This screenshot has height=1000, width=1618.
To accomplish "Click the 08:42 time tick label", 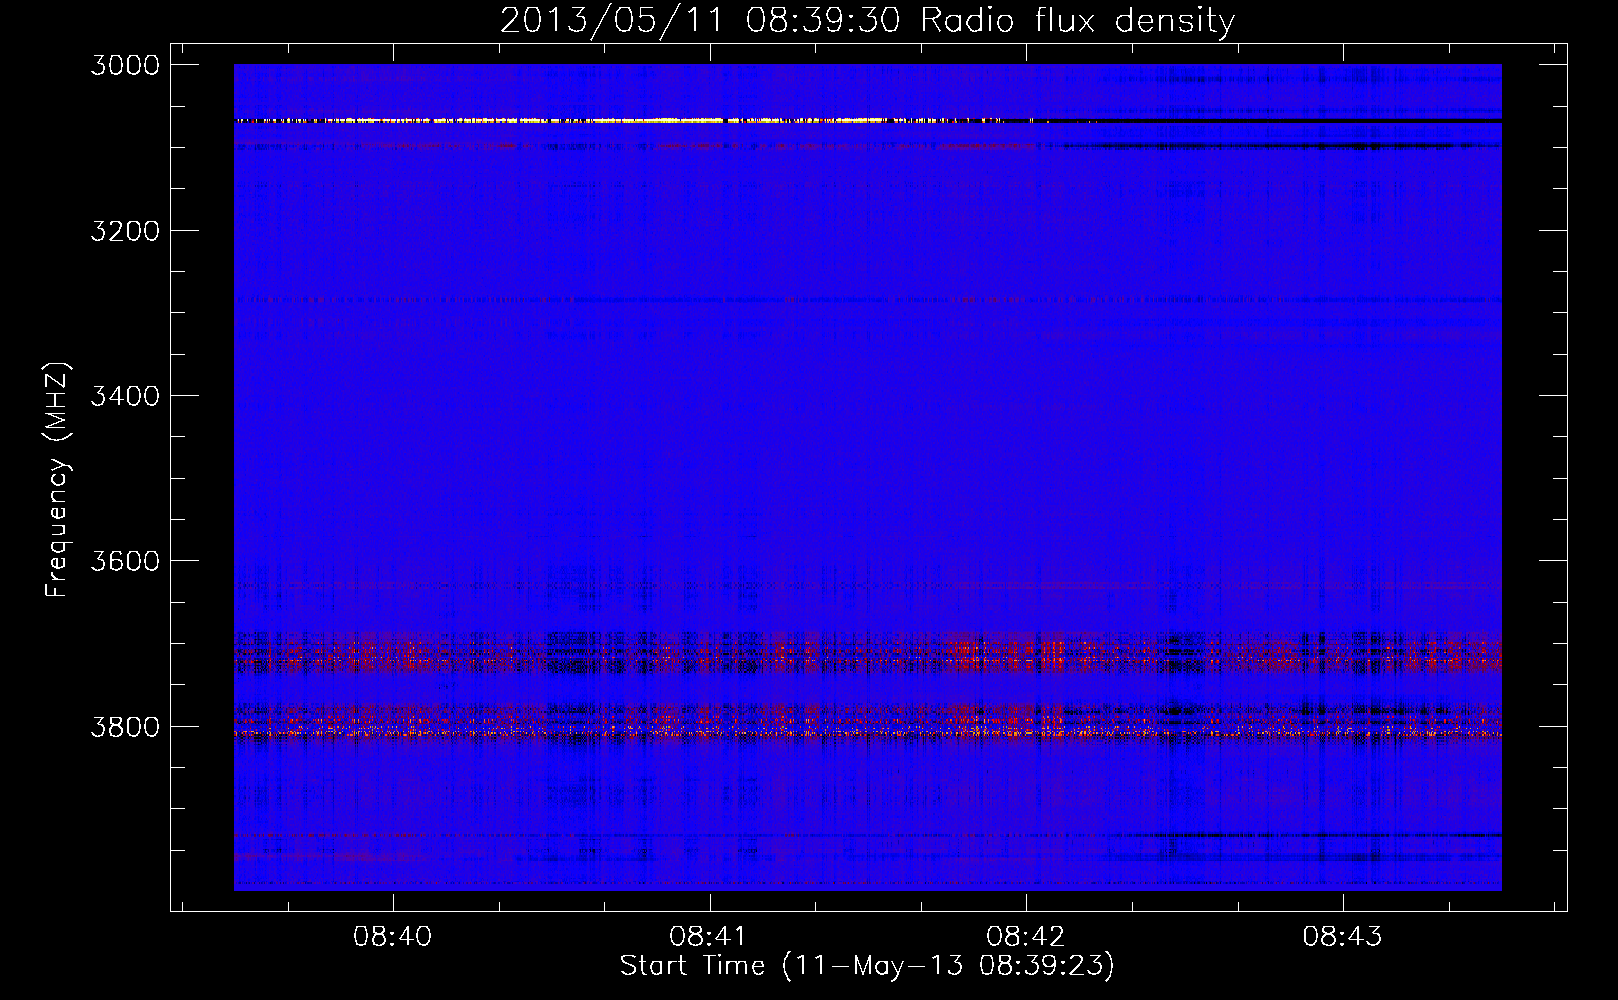I will [x=1026, y=936].
